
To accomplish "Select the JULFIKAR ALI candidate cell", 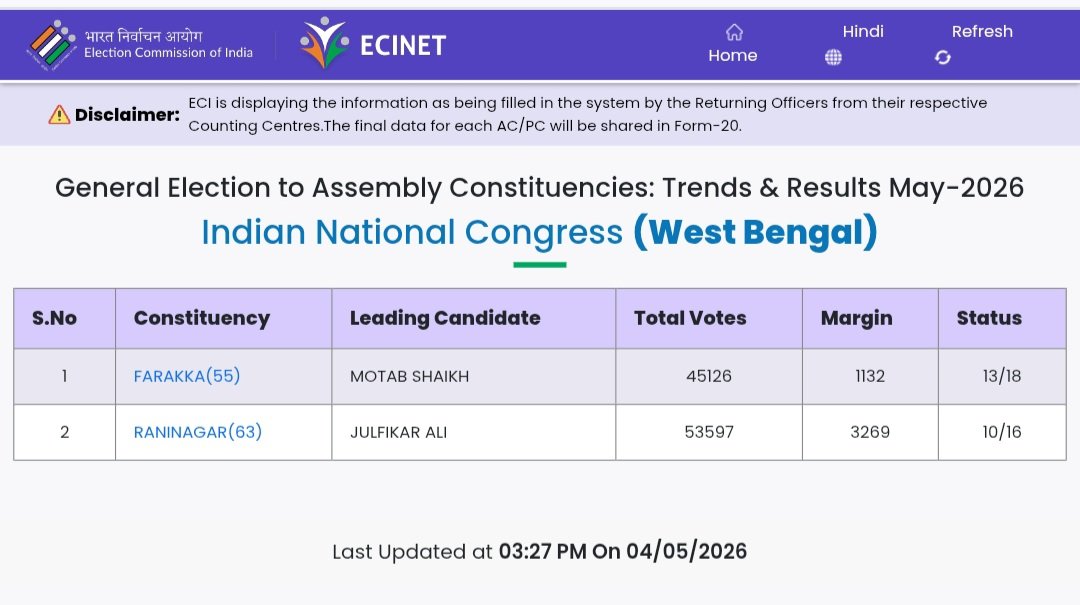I will [x=474, y=432].
